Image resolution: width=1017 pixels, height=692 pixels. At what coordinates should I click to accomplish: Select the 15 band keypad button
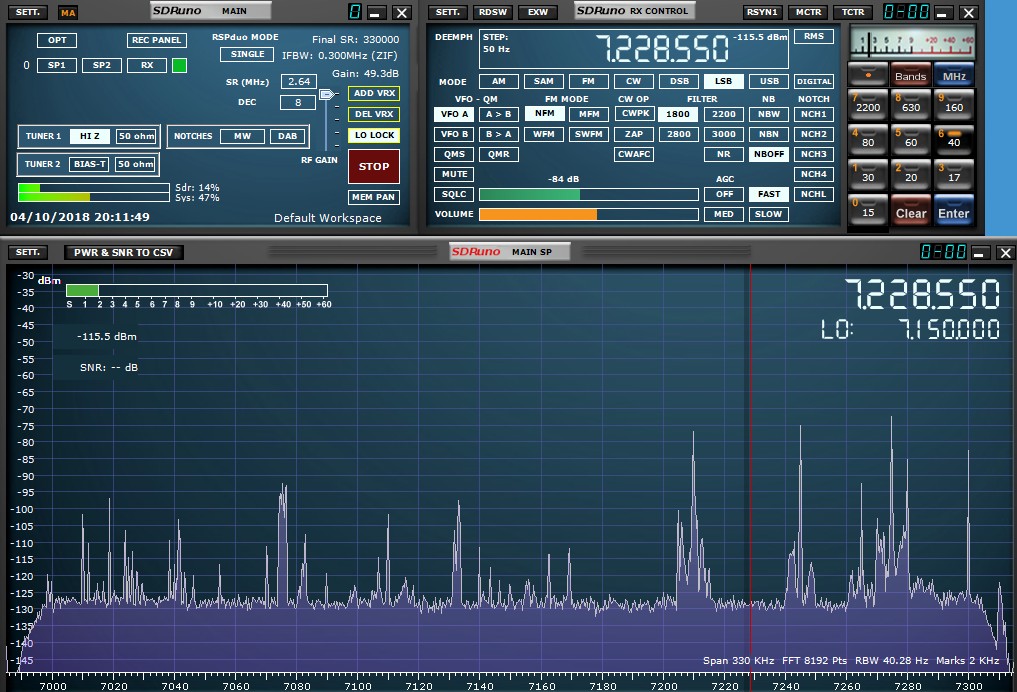pos(868,210)
